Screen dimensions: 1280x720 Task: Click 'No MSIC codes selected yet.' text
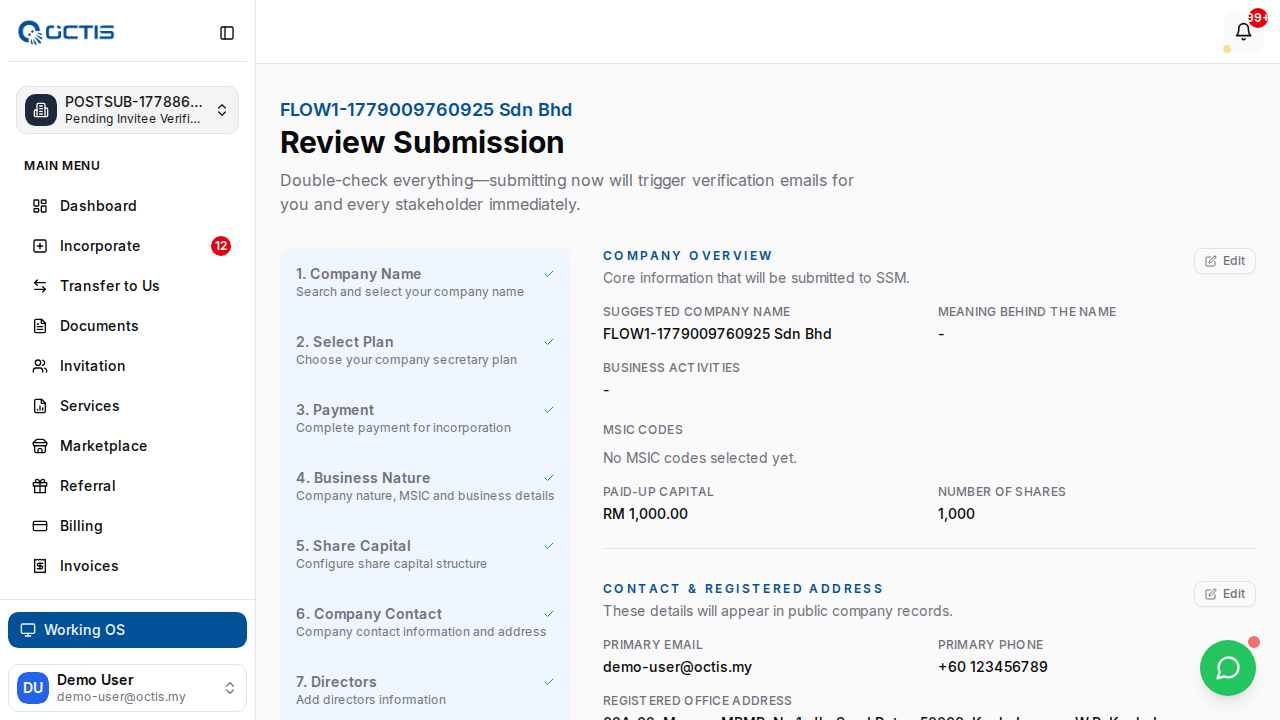(700, 458)
